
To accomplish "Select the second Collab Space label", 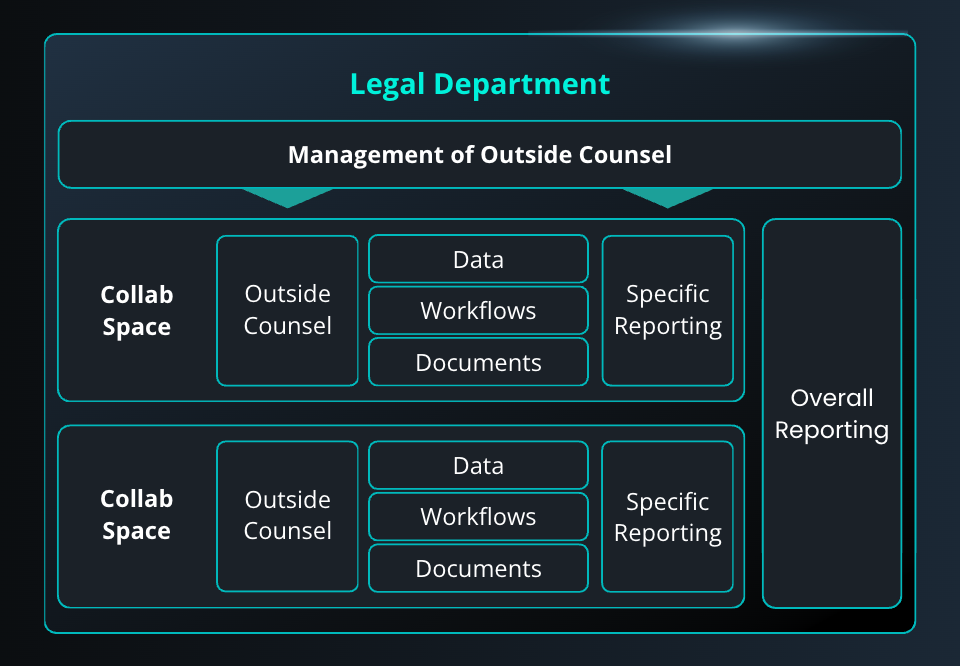I will coord(136,515).
